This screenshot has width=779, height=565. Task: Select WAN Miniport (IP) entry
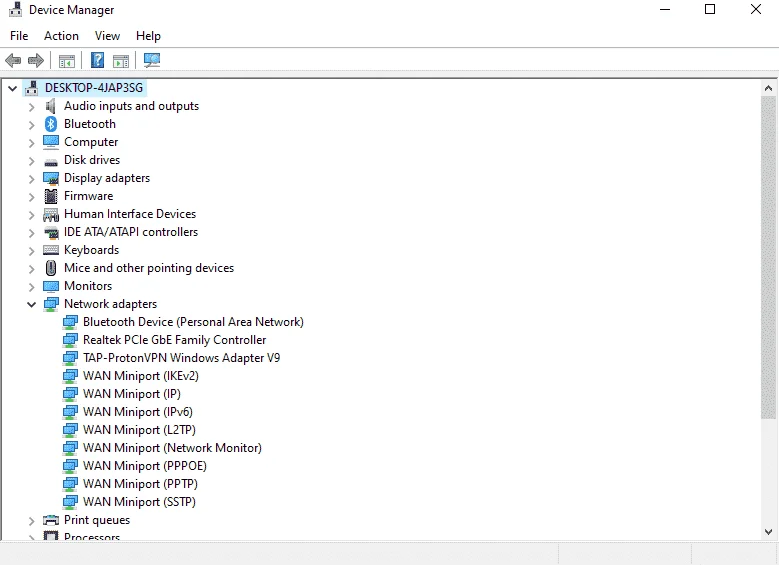click(x=132, y=394)
